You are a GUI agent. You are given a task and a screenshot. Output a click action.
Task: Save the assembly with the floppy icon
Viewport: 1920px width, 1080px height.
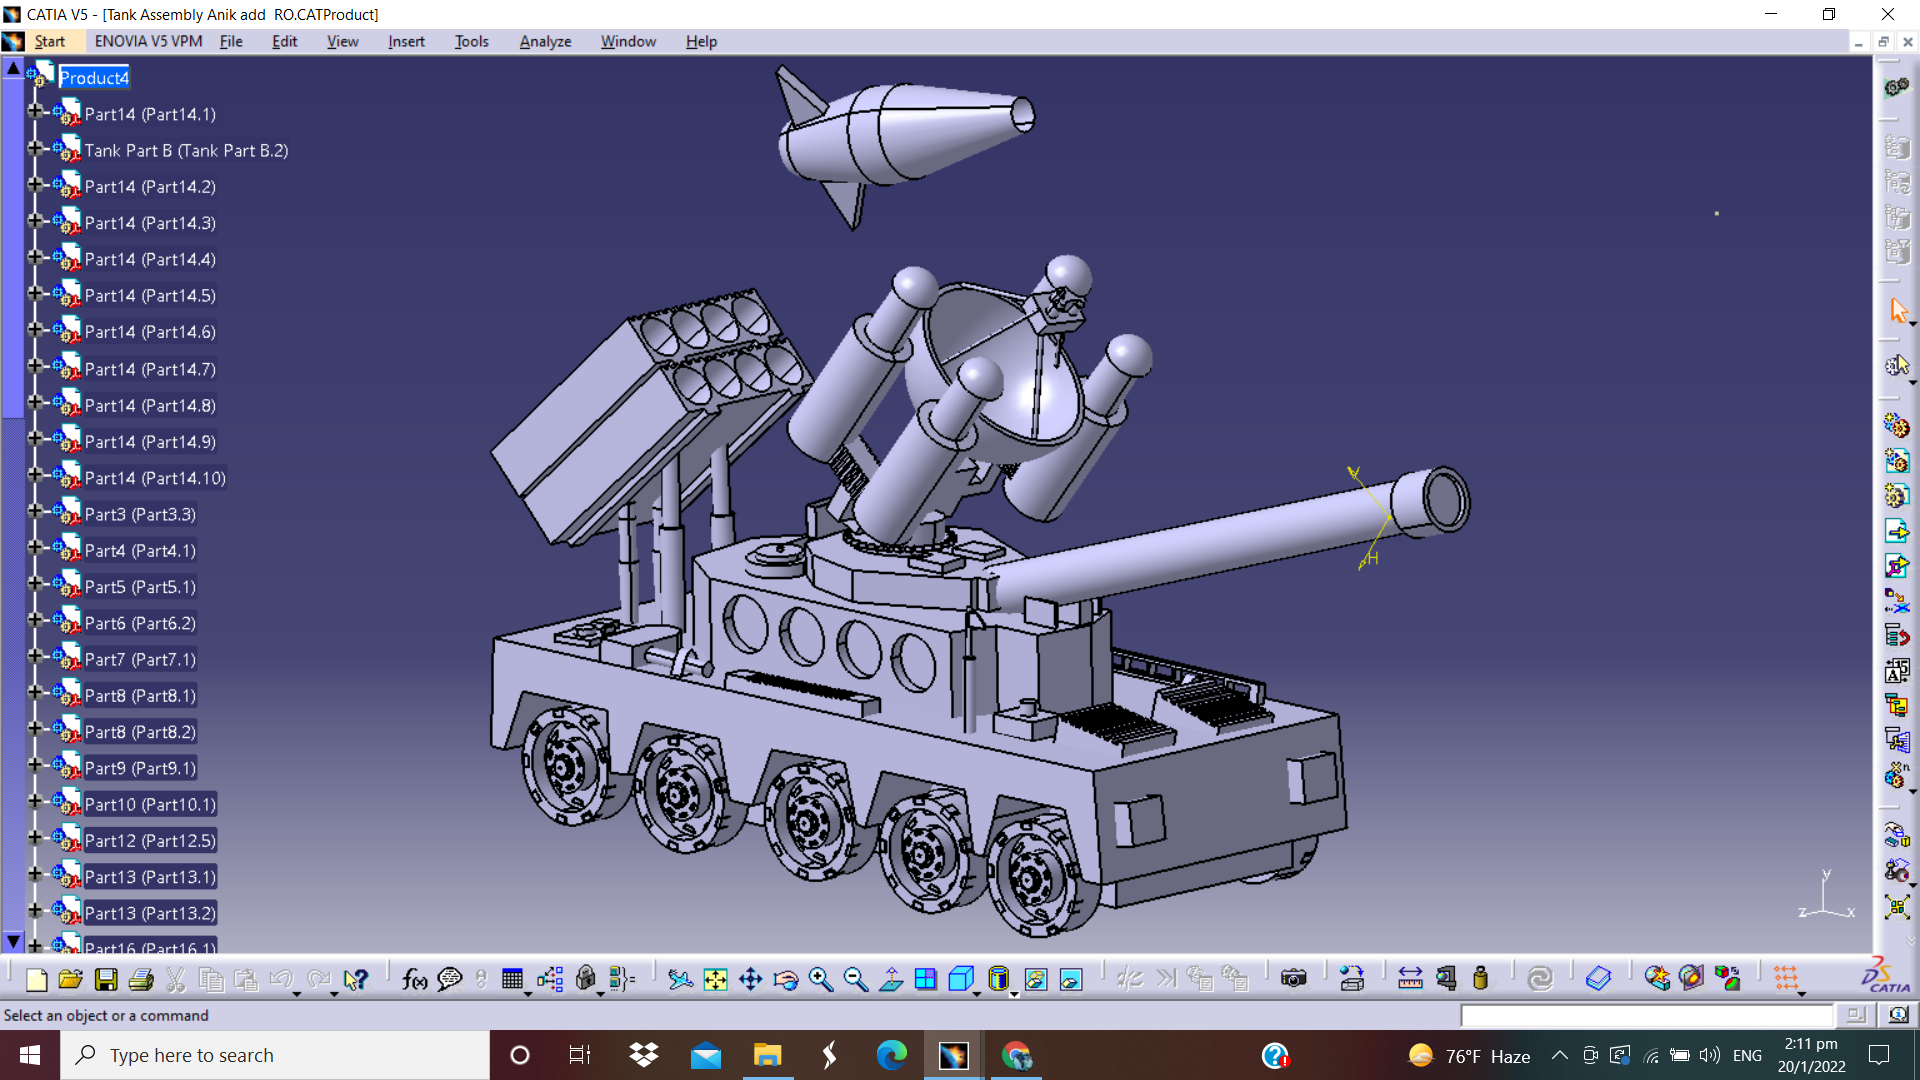click(x=106, y=979)
